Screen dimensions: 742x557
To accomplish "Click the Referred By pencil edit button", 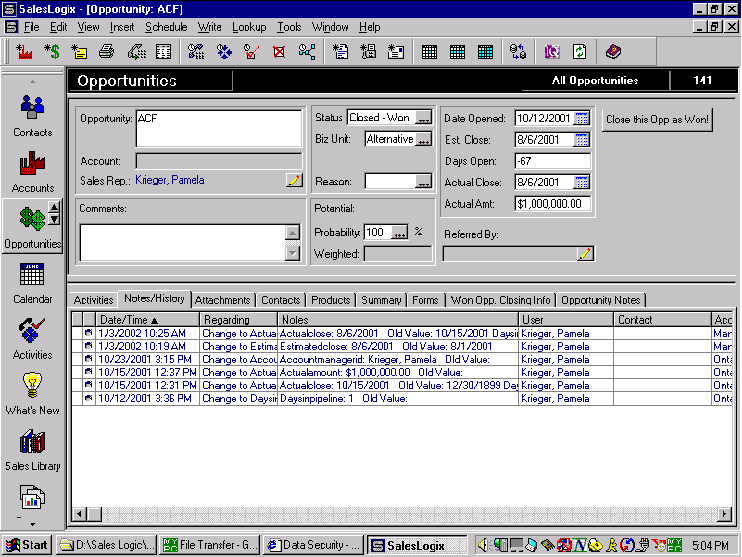I will tap(585, 254).
